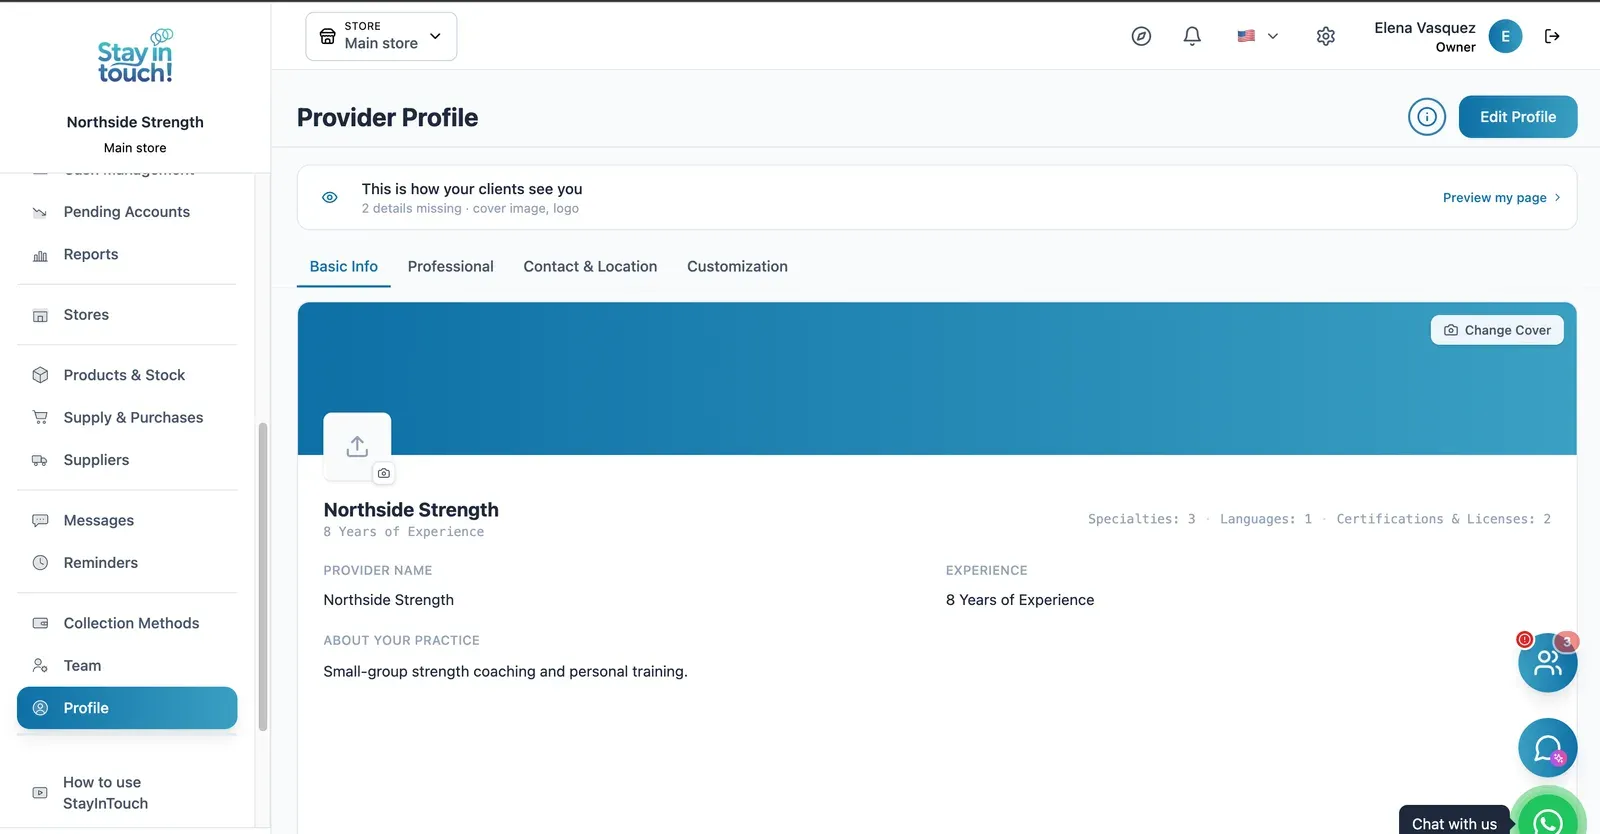Switch to the Basic Info tab
The image size is (1600, 834).
coord(344,267)
